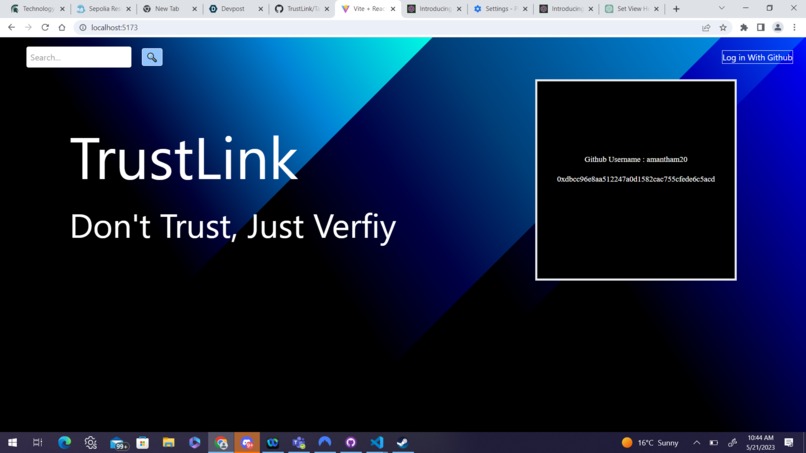The width and height of the screenshot is (806, 453).
Task: Click the magnifier search button
Action: click(152, 57)
